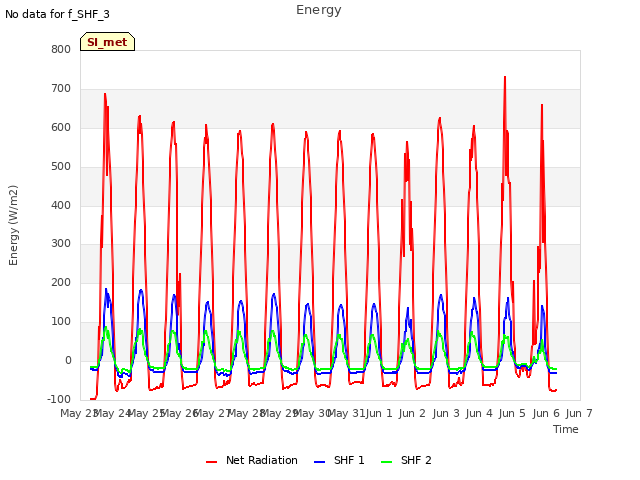Screen dimensions: 640x480
Task: Click the Jun 6 x-axis date label
Action: [546, 413]
